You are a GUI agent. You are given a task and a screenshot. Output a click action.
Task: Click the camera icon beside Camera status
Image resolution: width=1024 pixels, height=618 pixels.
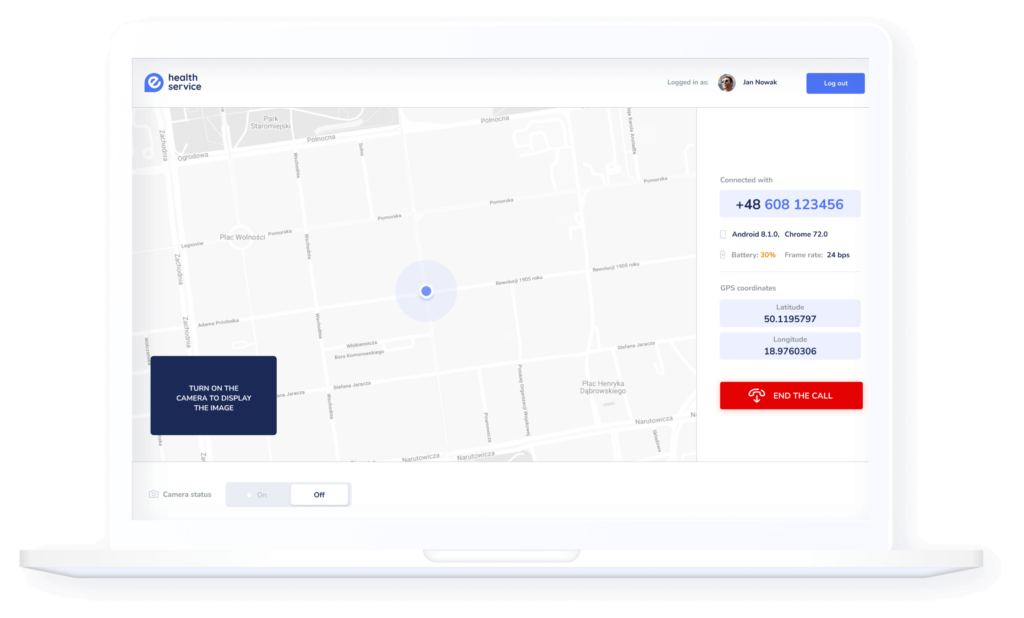click(x=153, y=494)
